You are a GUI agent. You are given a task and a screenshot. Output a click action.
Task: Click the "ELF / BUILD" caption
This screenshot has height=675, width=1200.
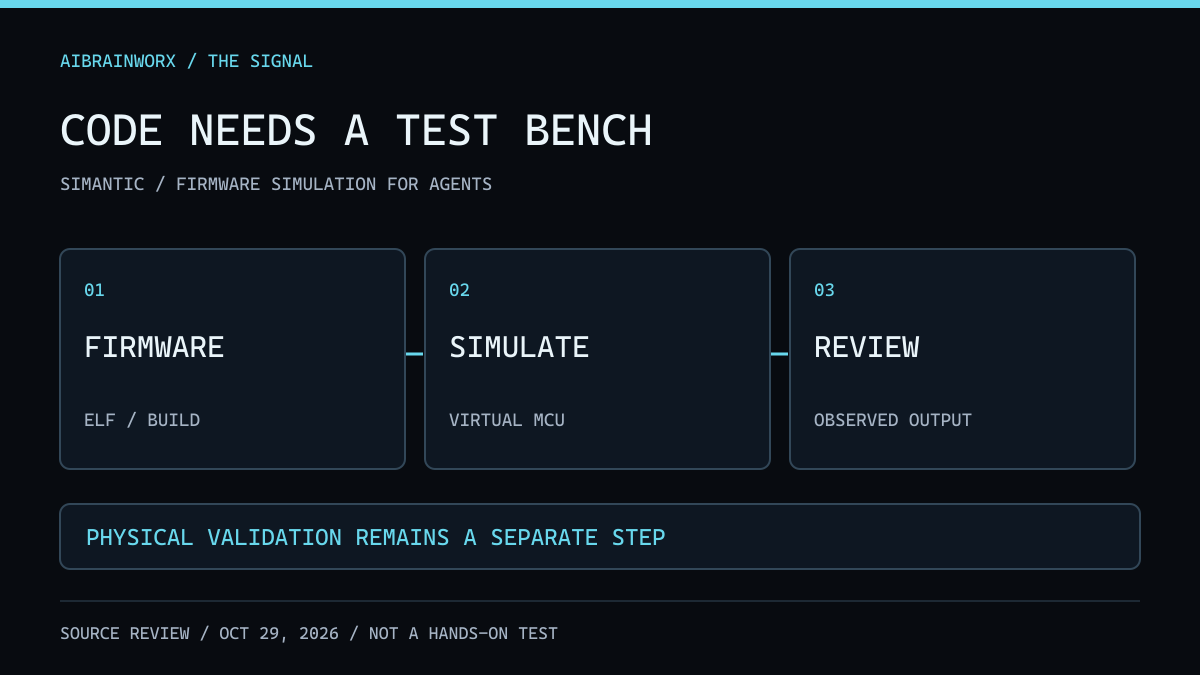point(142,420)
